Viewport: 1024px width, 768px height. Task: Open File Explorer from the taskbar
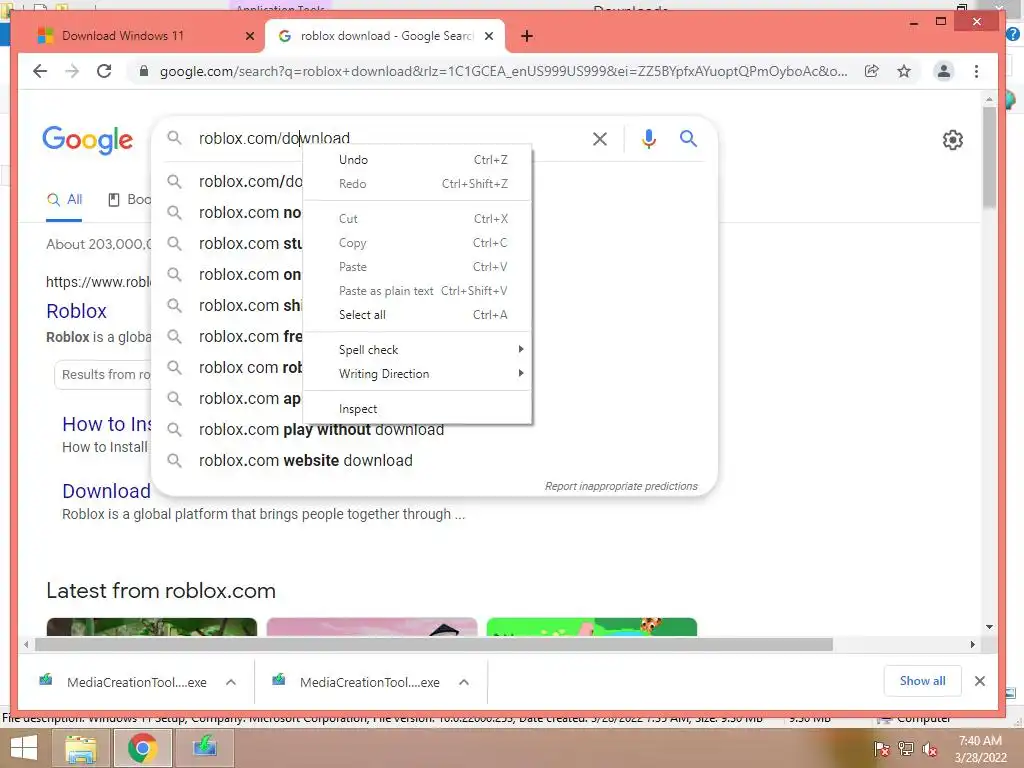(81, 748)
